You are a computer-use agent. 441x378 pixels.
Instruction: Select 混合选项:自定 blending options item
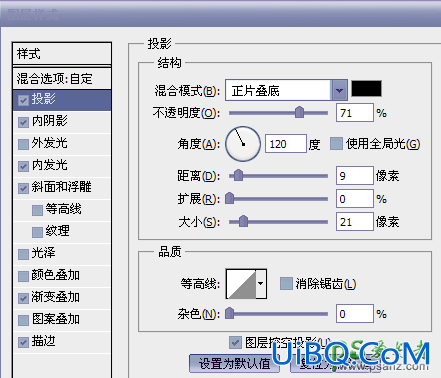click(x=62, y=79)
